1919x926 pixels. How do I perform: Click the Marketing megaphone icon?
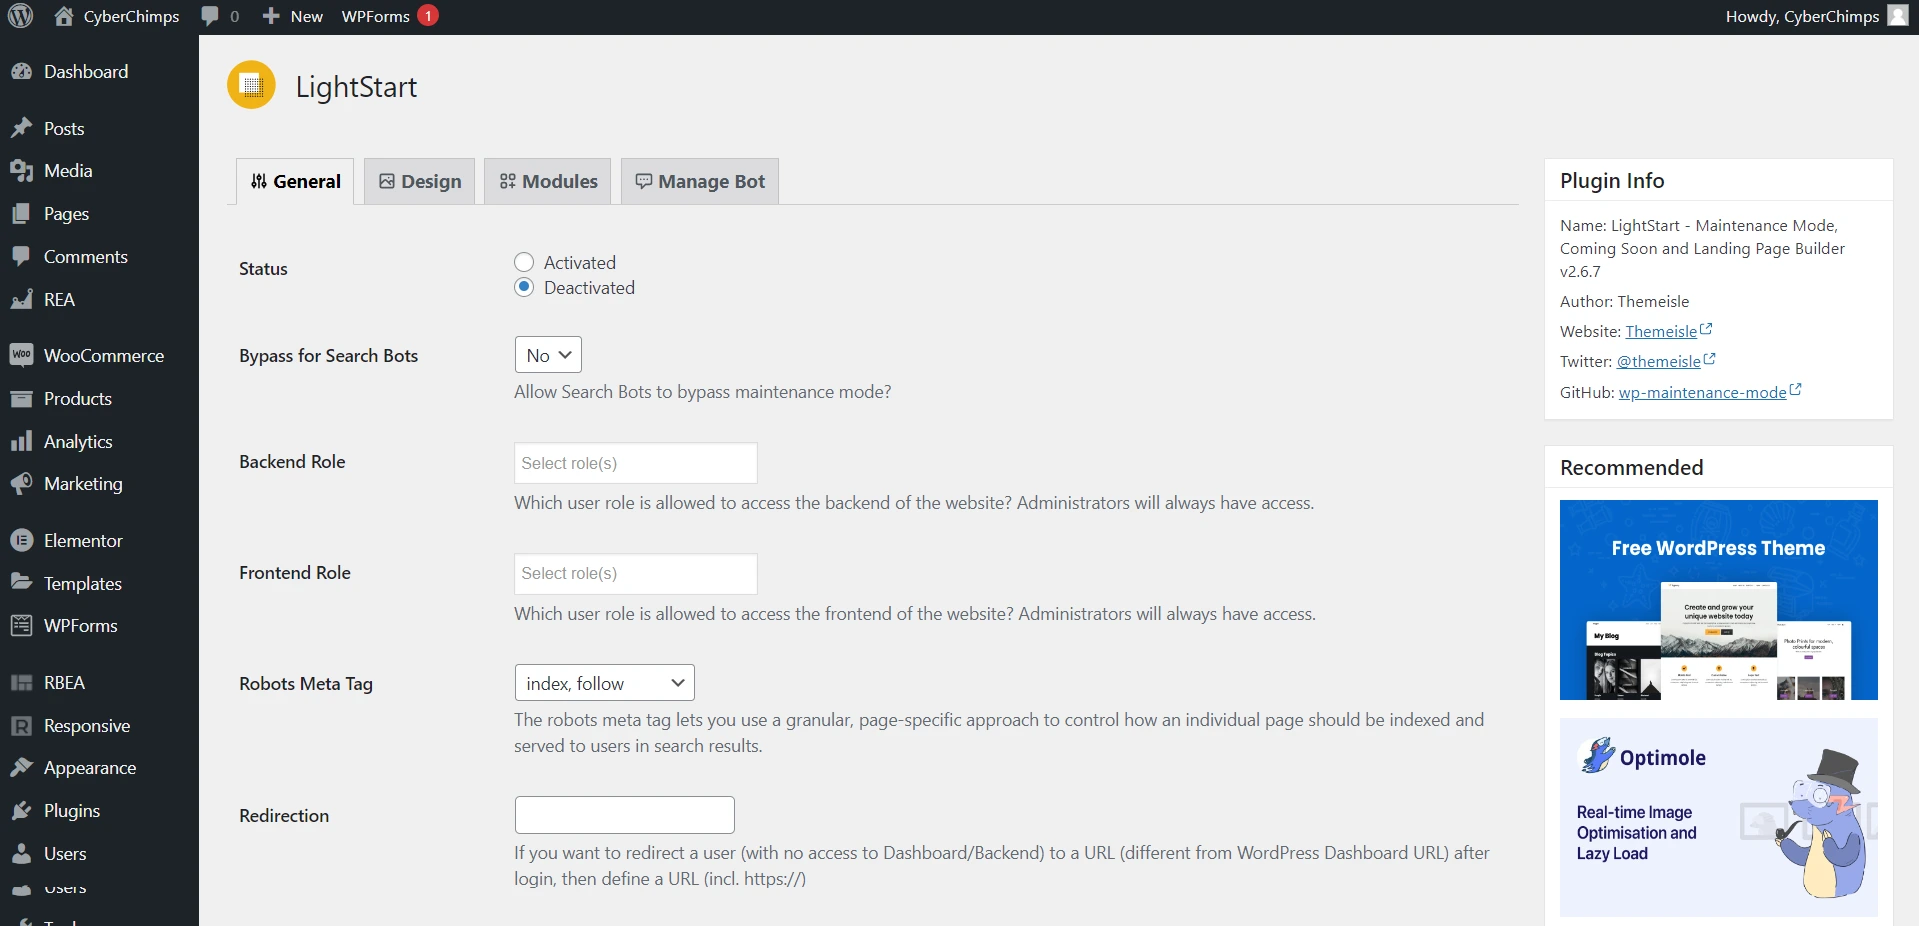(22, 484)
